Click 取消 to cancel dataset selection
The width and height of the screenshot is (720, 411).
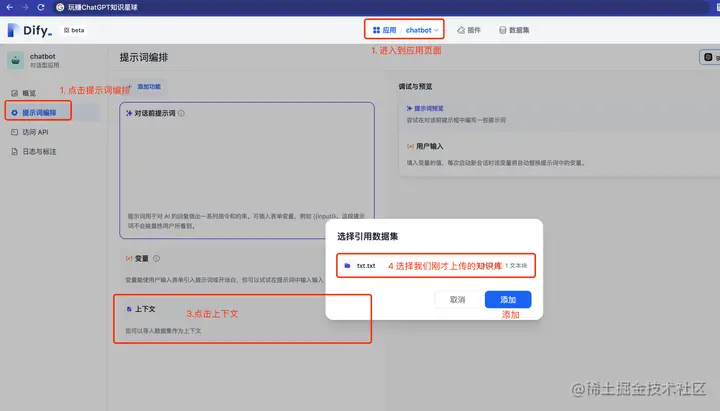pyautogui.click(x=457, y=299)
